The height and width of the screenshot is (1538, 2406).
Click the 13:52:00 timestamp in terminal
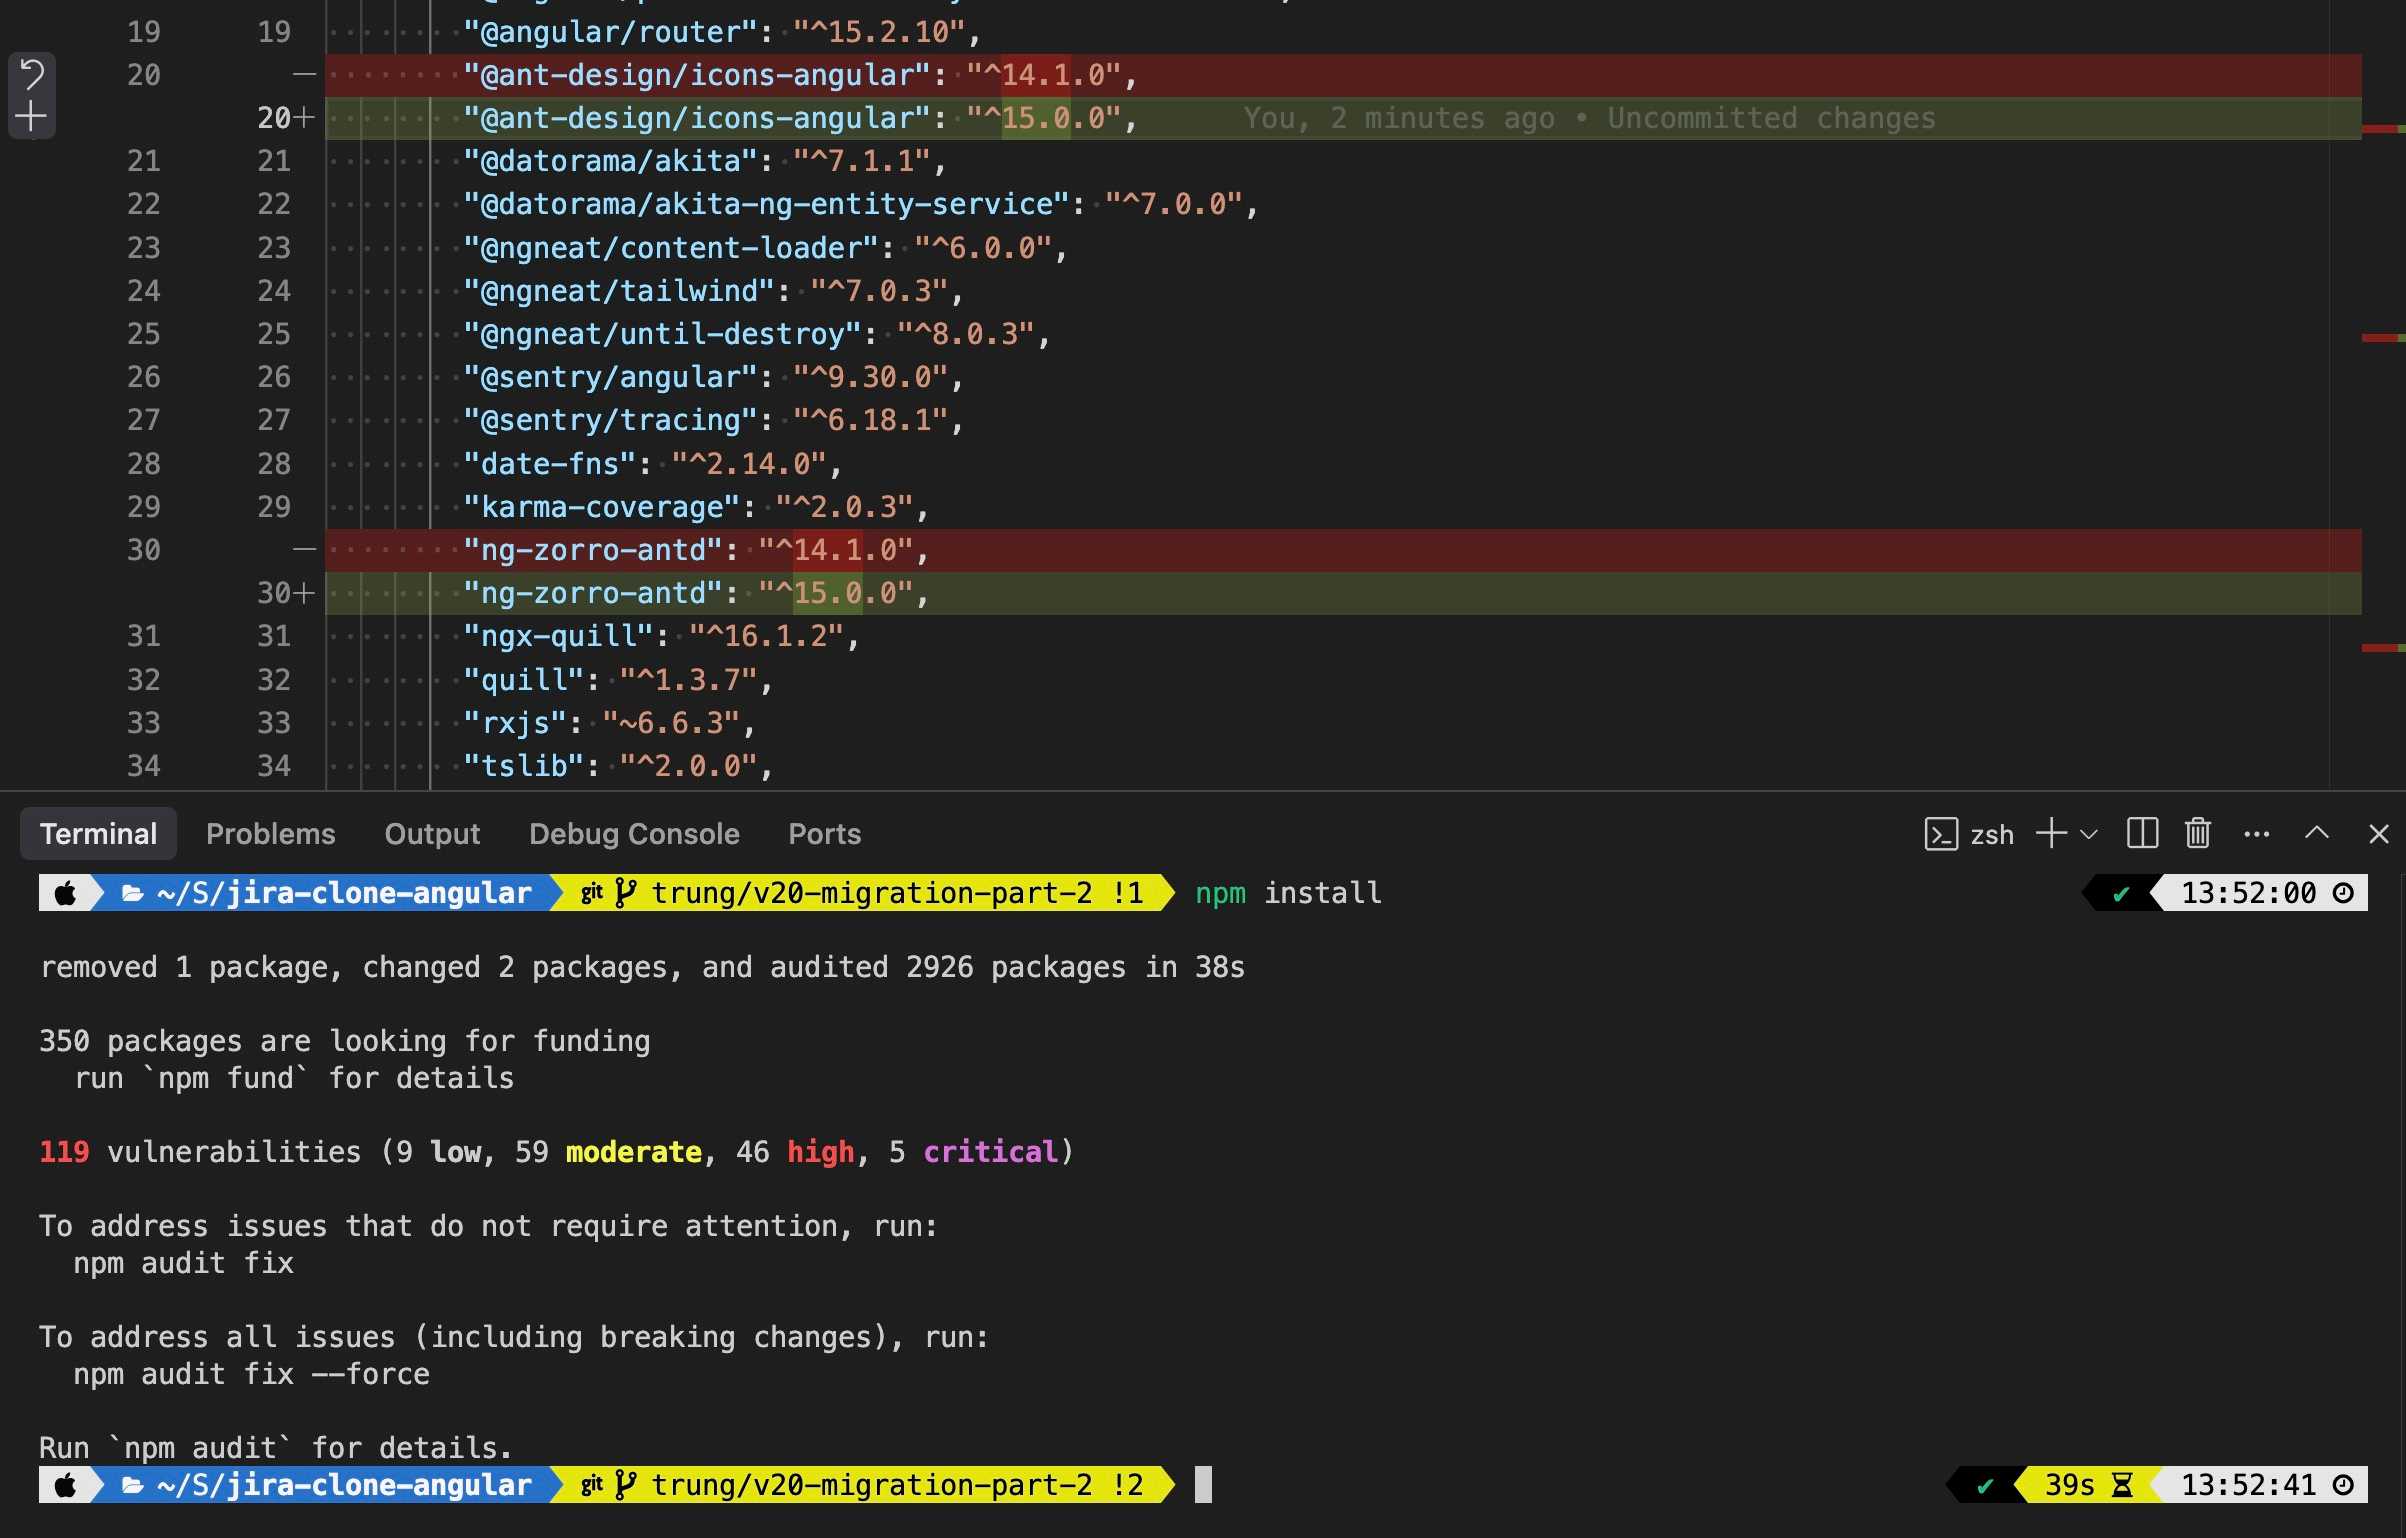pos(2249,893)
